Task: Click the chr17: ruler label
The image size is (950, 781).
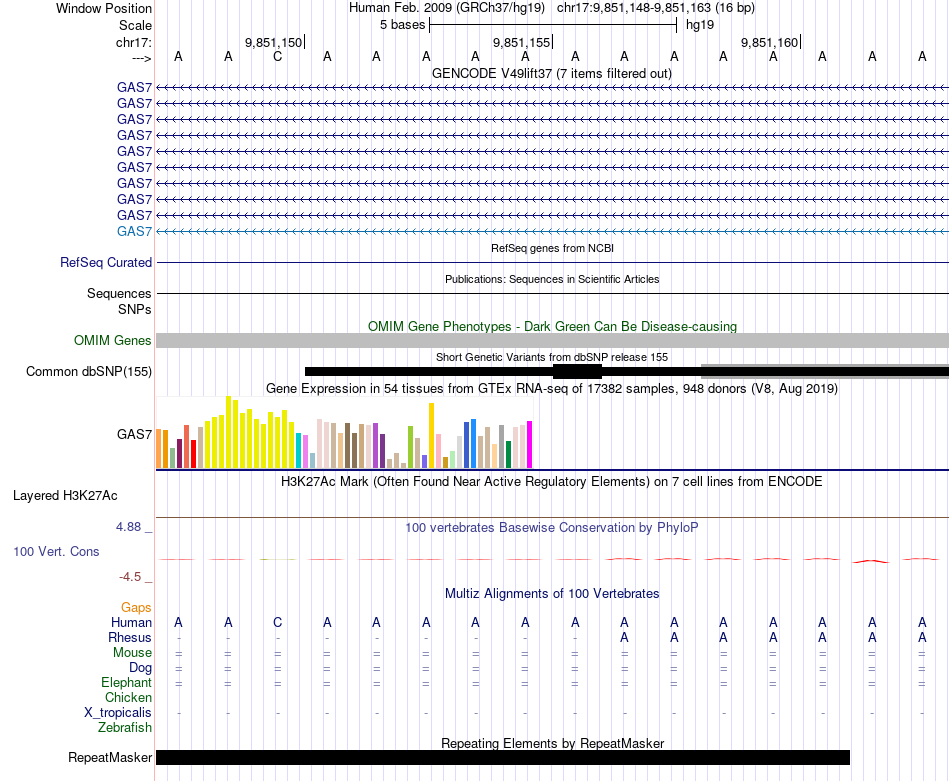Action: (134, 42)
